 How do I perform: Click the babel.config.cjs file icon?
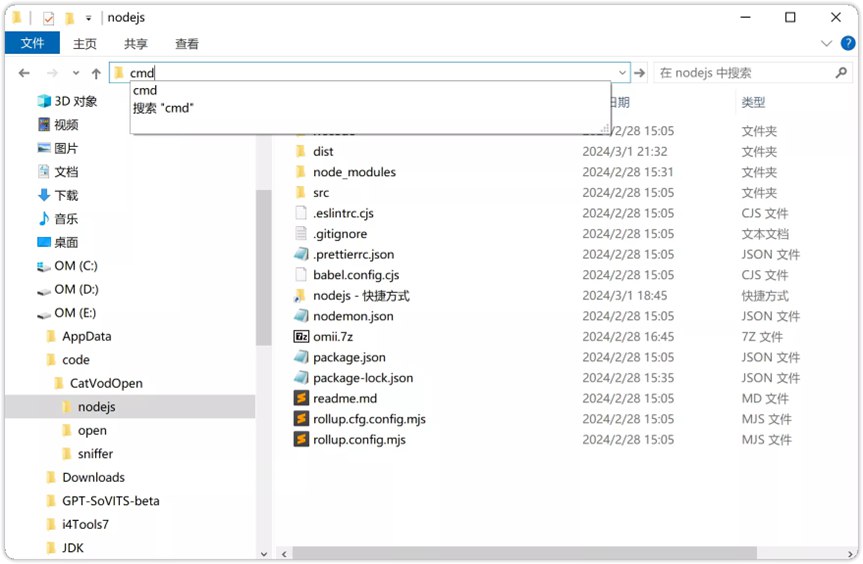click(x=301, y=275)
